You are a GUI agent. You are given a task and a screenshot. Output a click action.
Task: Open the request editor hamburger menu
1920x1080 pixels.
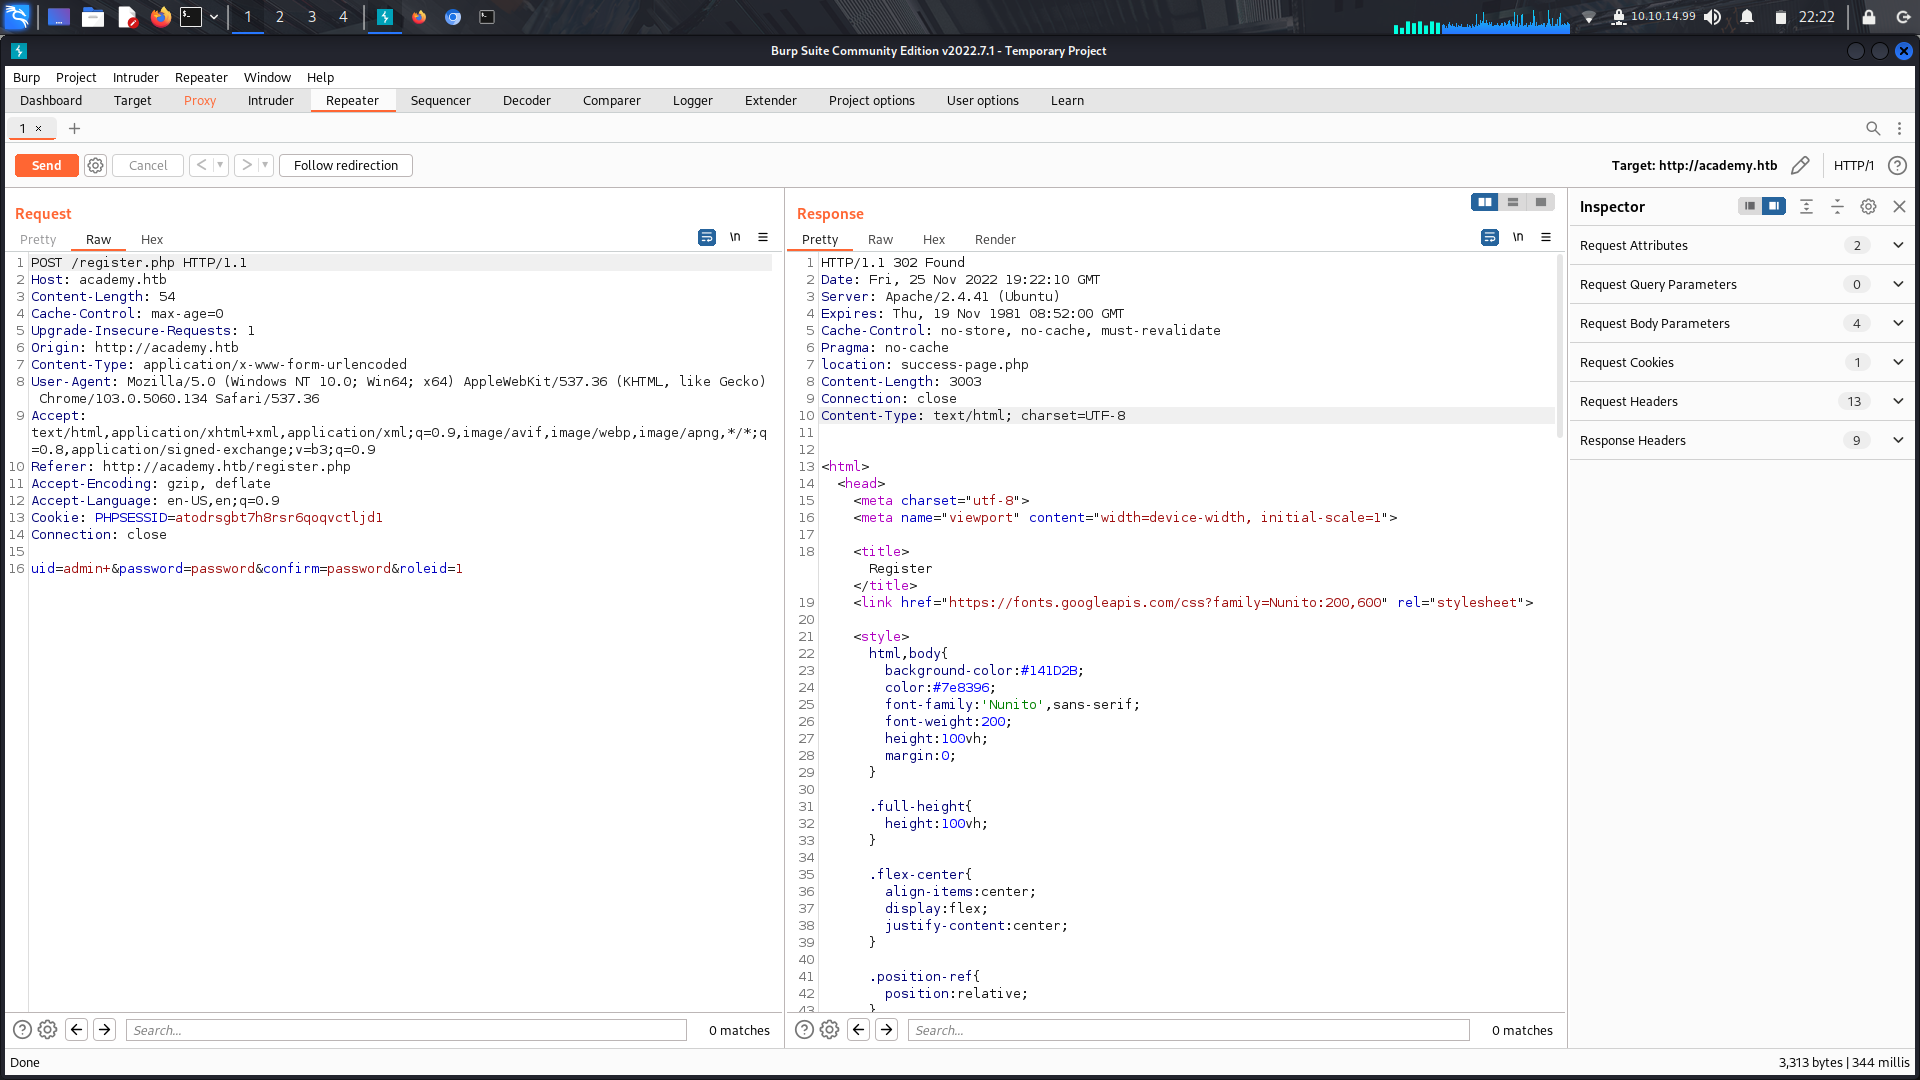pos(764,237)
